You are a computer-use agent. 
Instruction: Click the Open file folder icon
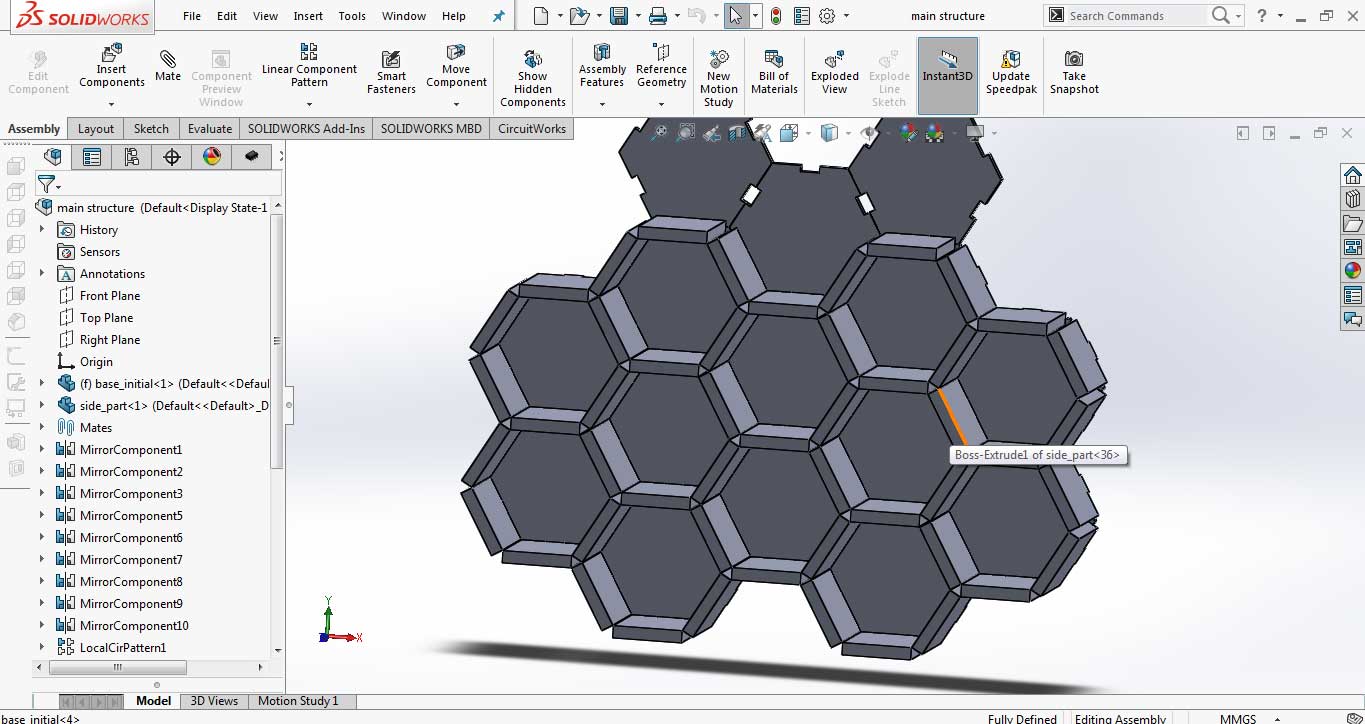click(x=578, y=16)
